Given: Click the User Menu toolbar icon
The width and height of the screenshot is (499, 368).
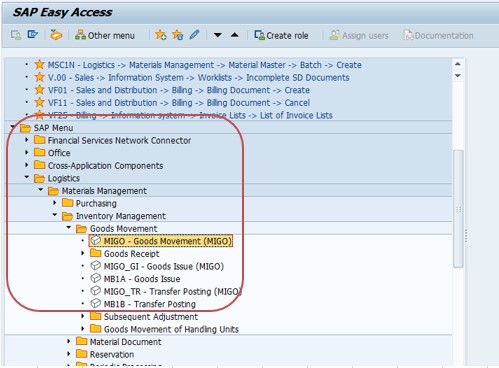Looking at the screenshot, I should click(16, 35).
